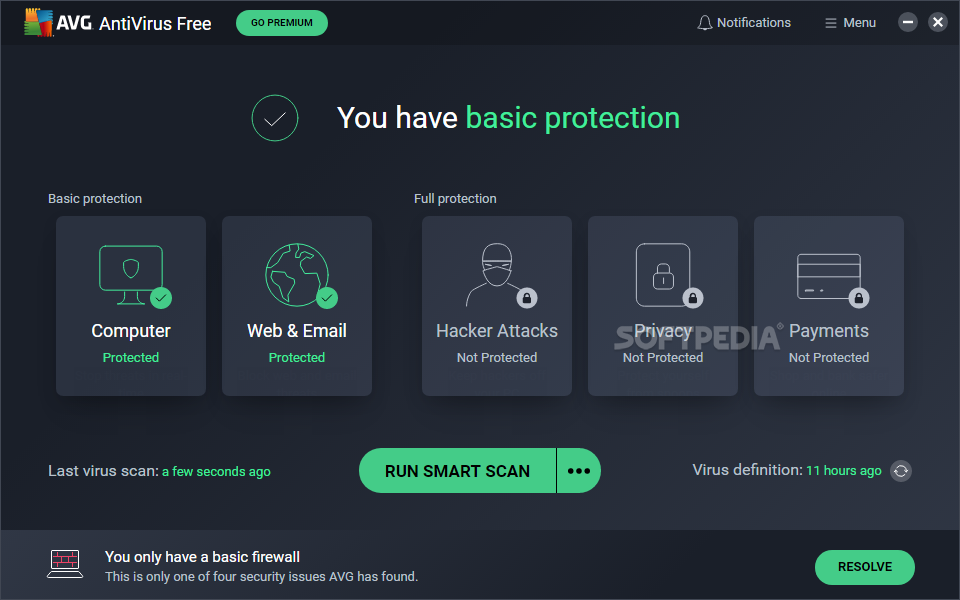Click 'You have basic protection' heading
Screen dimensions: 960x600
point(508,118)
